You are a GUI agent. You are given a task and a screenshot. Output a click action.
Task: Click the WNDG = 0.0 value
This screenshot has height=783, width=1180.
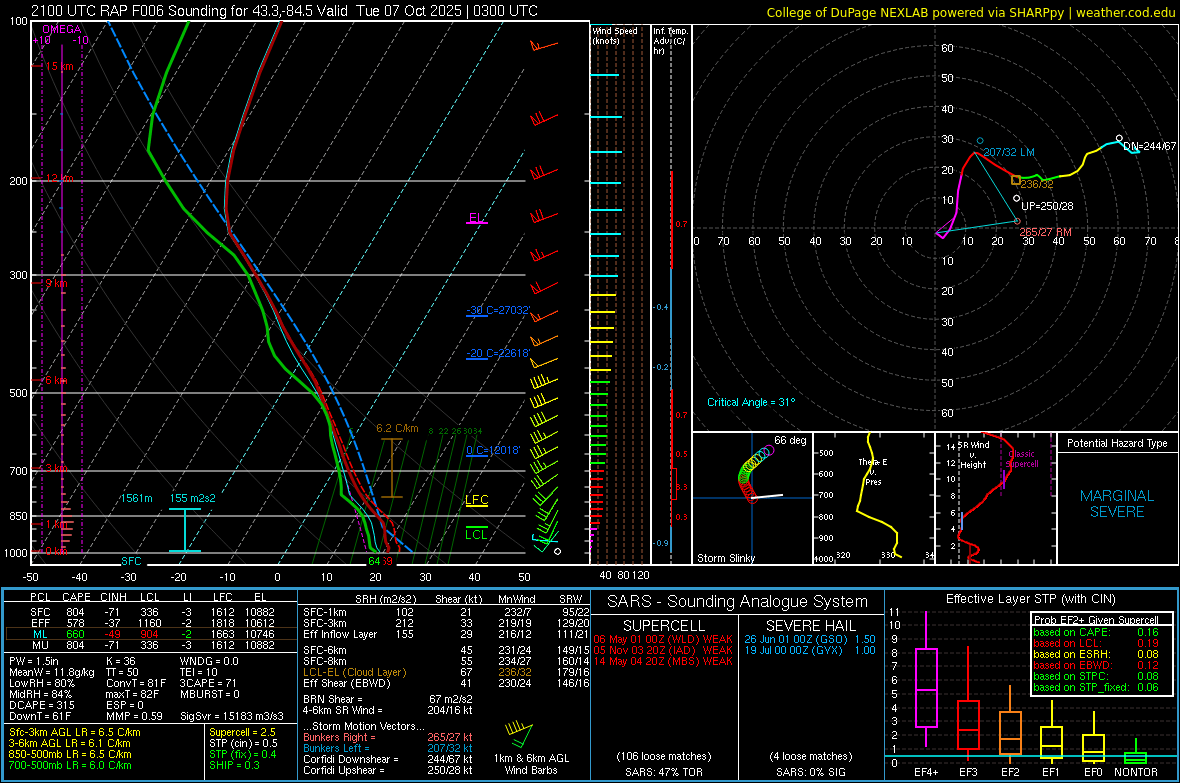click(x=209, y=661)
